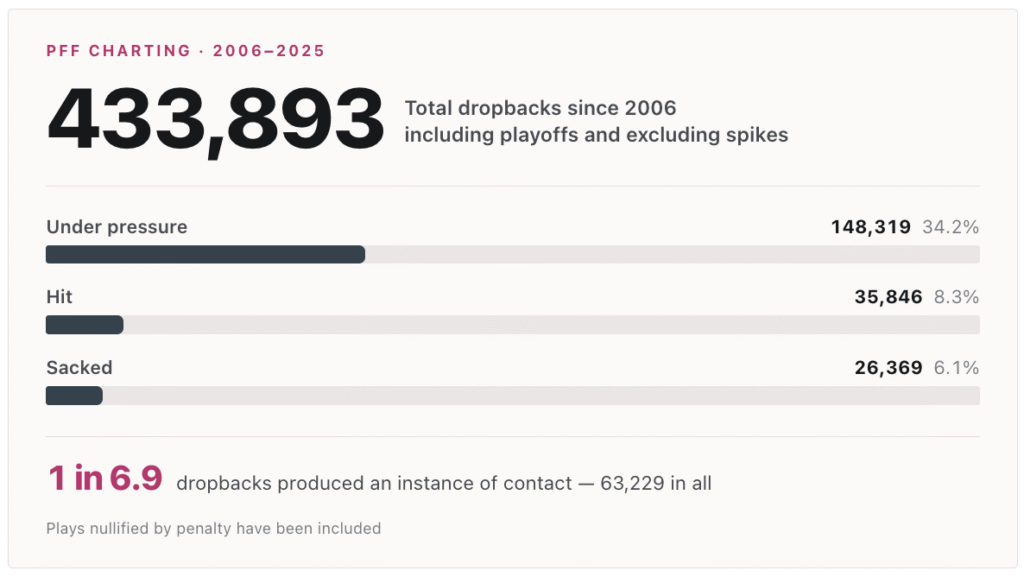Click the 34.2% pressure percentage
The image size is (1024, 577).
(950, 226)
